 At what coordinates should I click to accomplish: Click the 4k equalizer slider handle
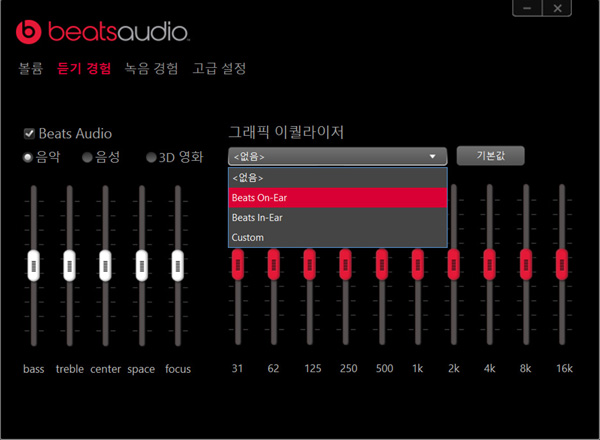[490, 264]
